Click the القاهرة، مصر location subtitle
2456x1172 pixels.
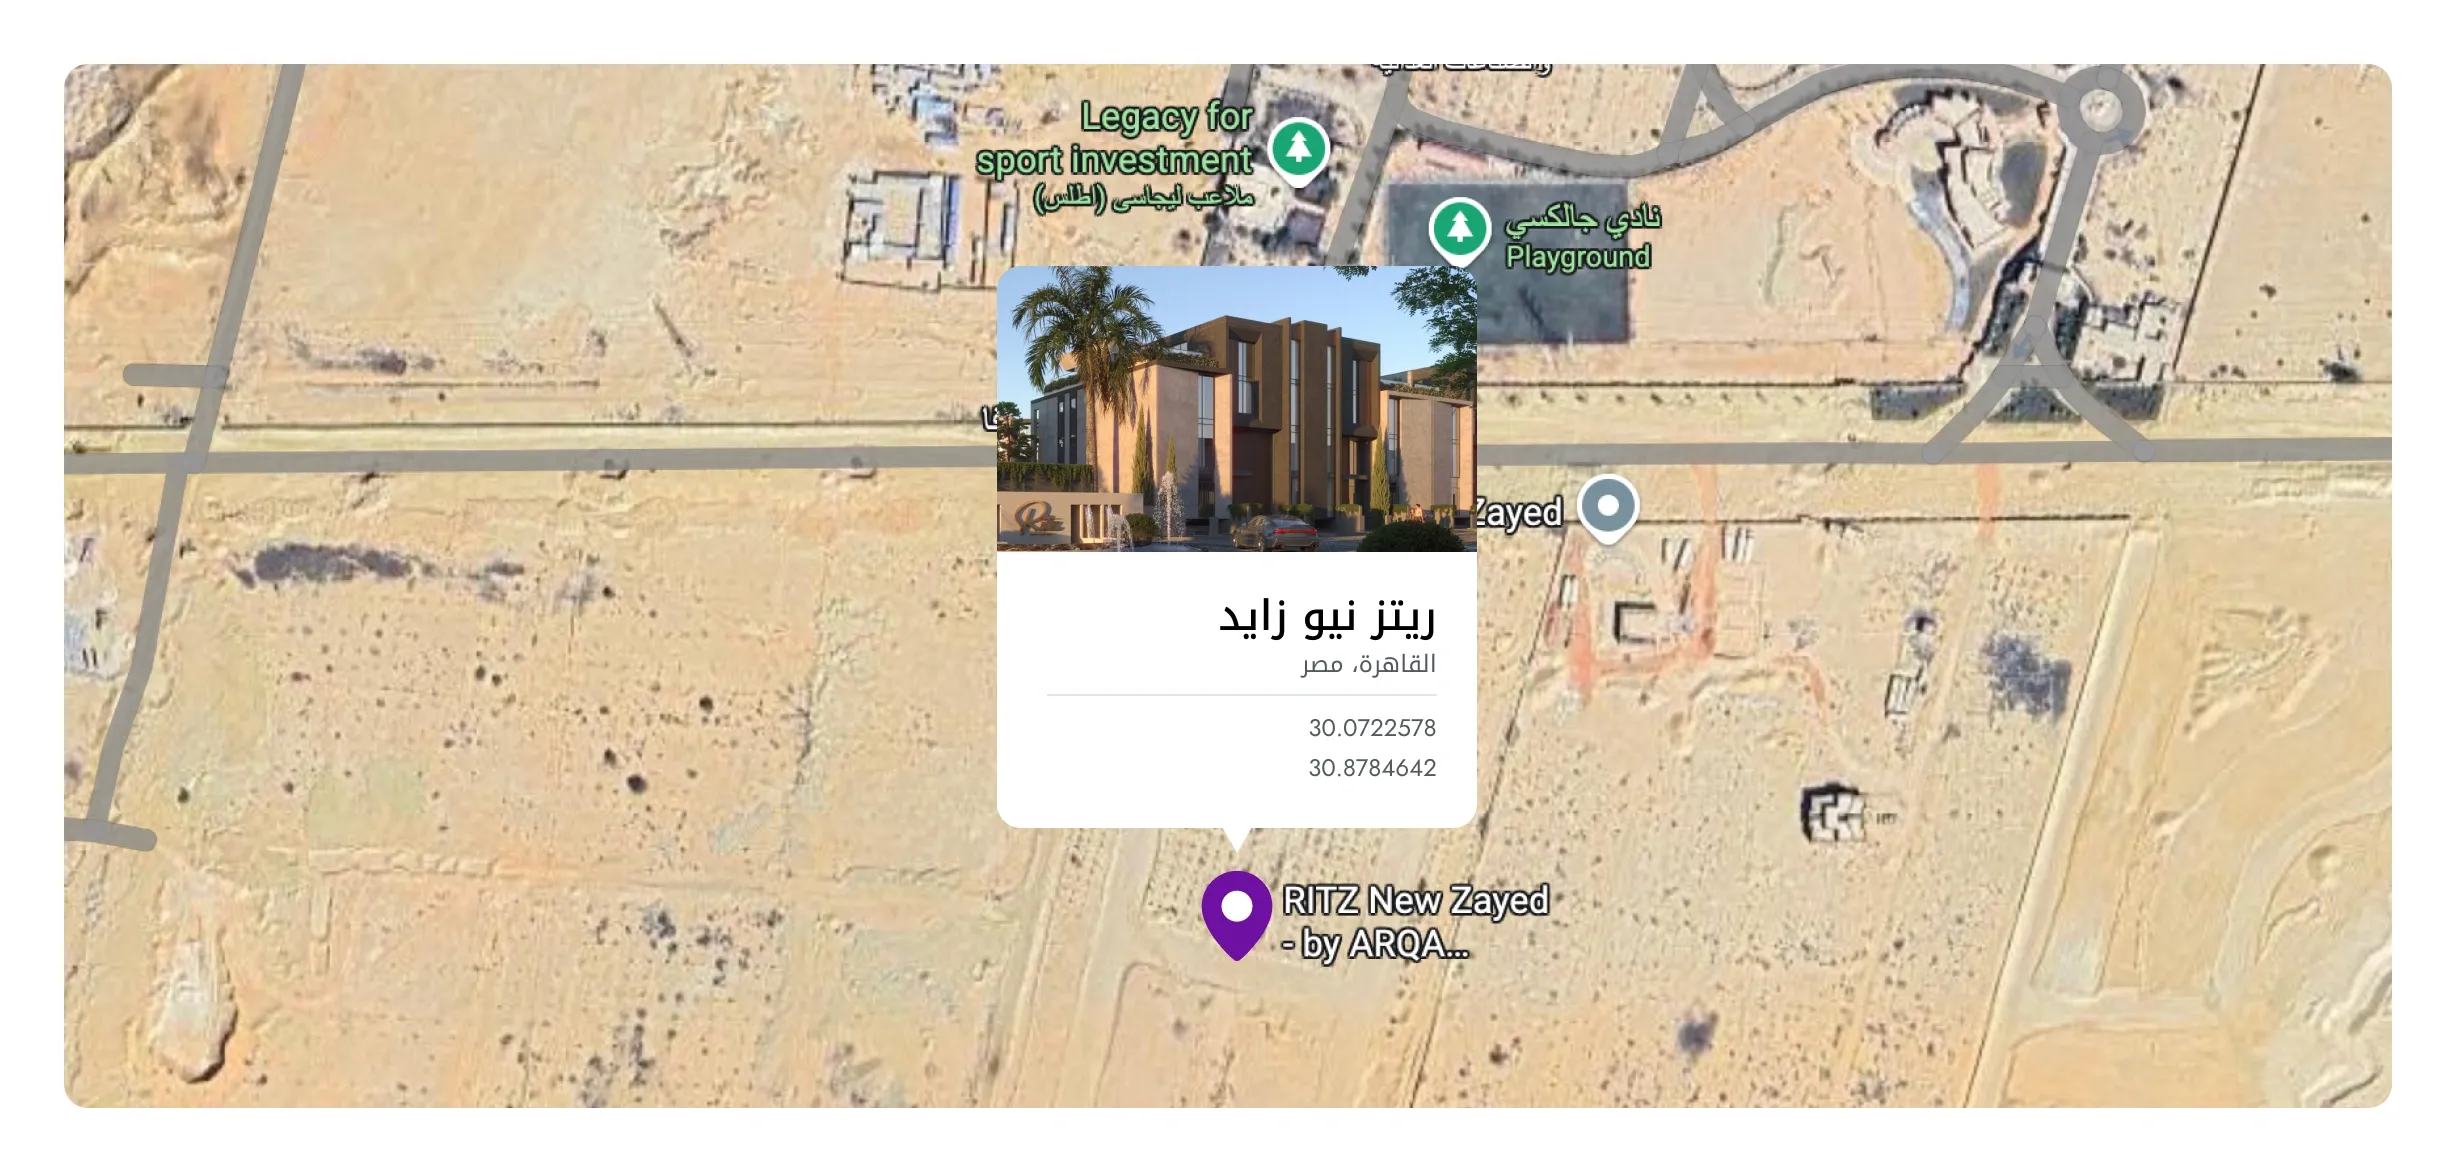click(x=1368, y=664)
